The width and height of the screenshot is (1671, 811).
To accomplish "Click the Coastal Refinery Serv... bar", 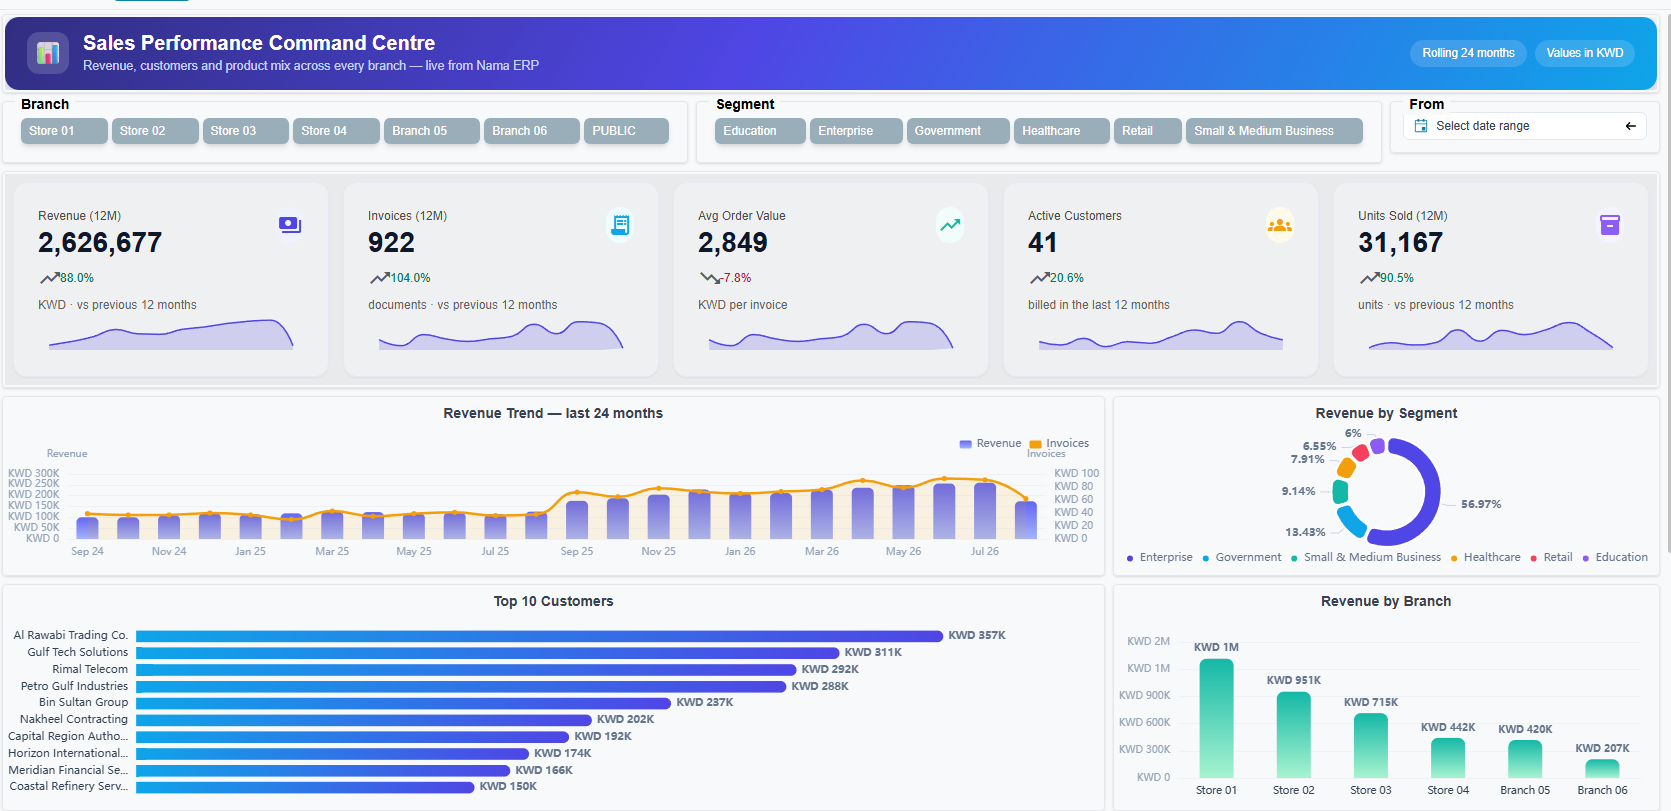I will tap(306, 787).
